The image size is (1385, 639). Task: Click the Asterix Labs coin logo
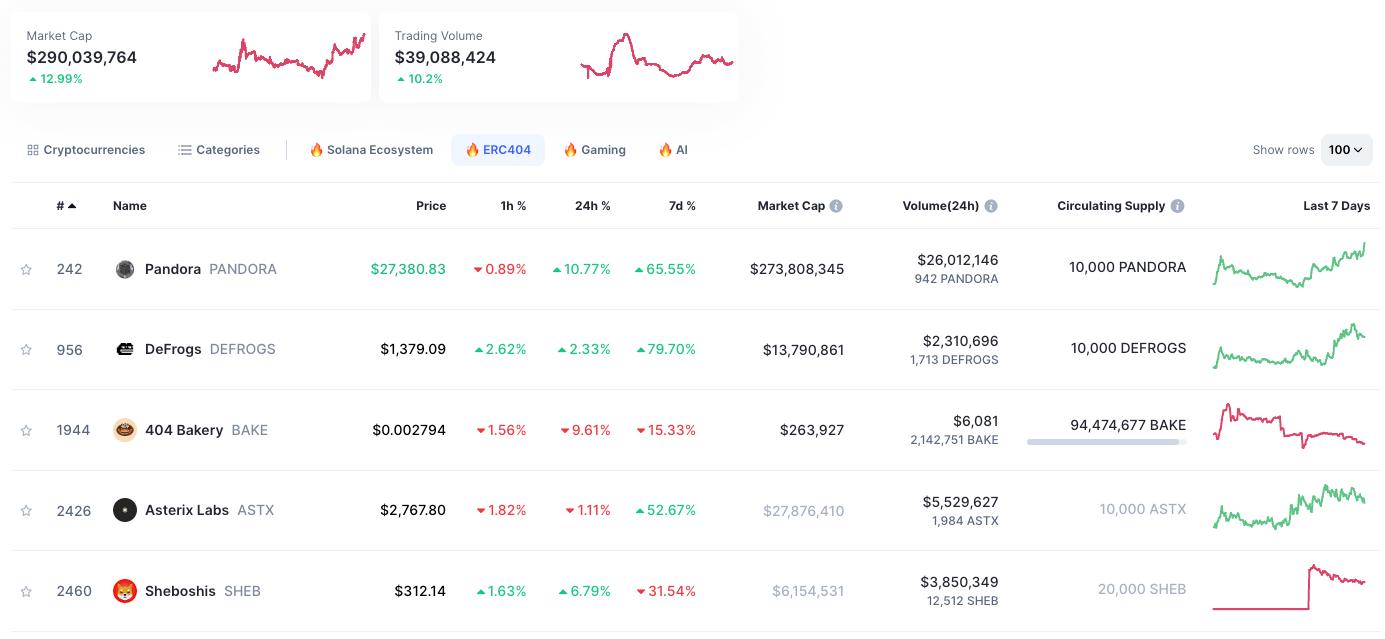click(x=125, y=510)
